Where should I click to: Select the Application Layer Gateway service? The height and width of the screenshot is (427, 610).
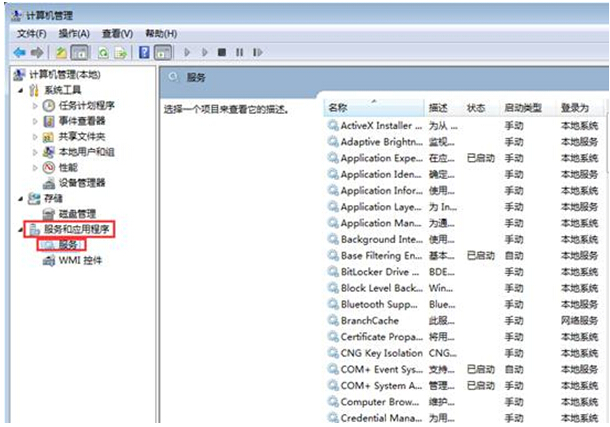tap(463, 207)
